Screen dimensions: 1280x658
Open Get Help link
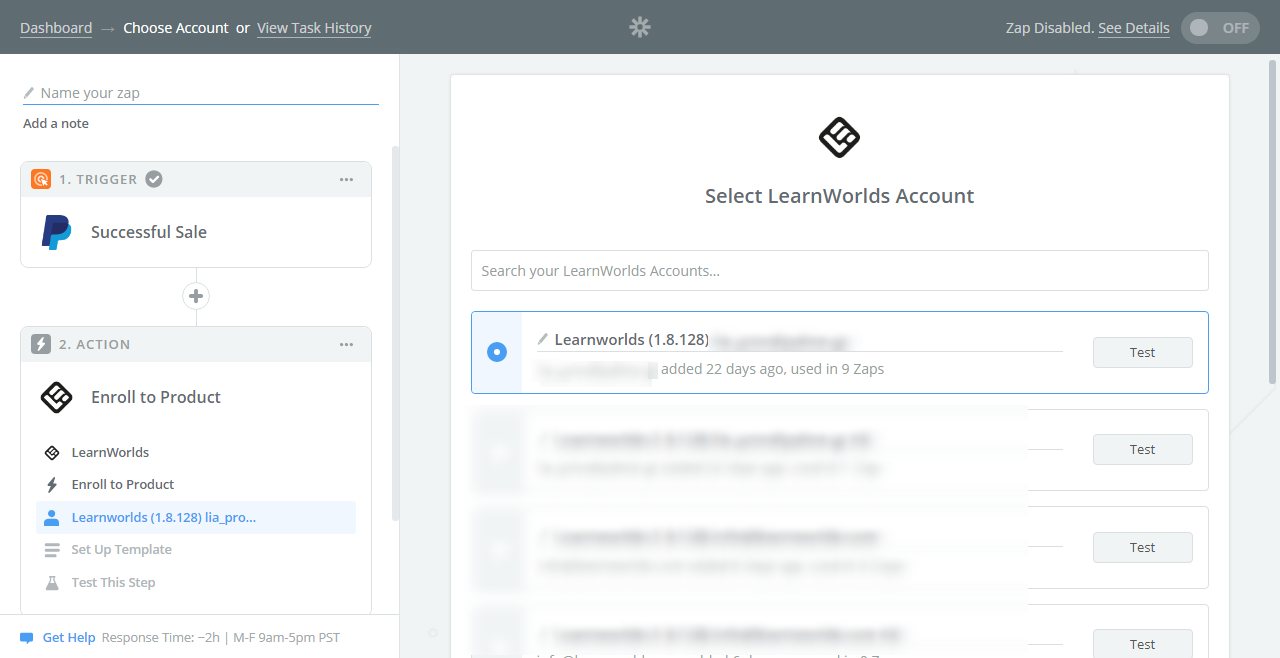(x=69, y=638)
